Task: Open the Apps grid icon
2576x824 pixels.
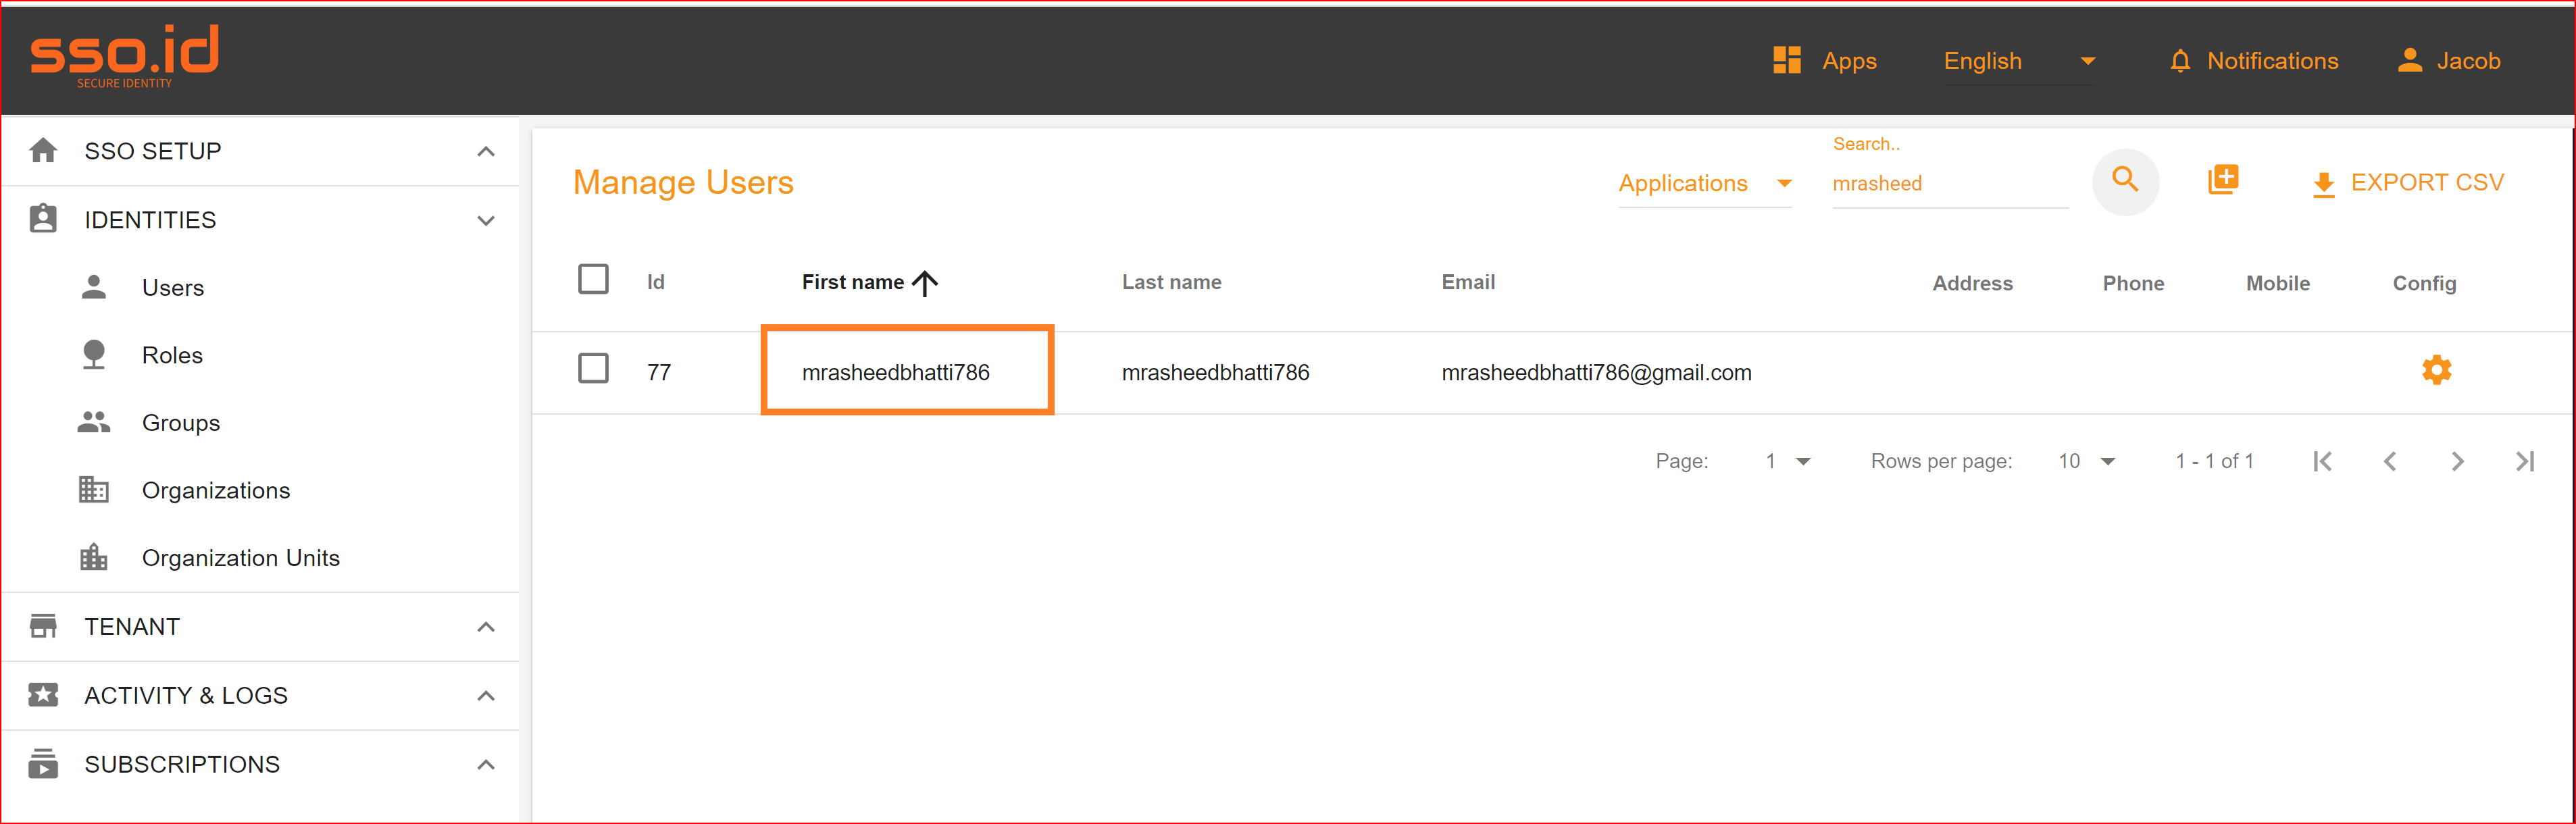Action: [1786, 60]
